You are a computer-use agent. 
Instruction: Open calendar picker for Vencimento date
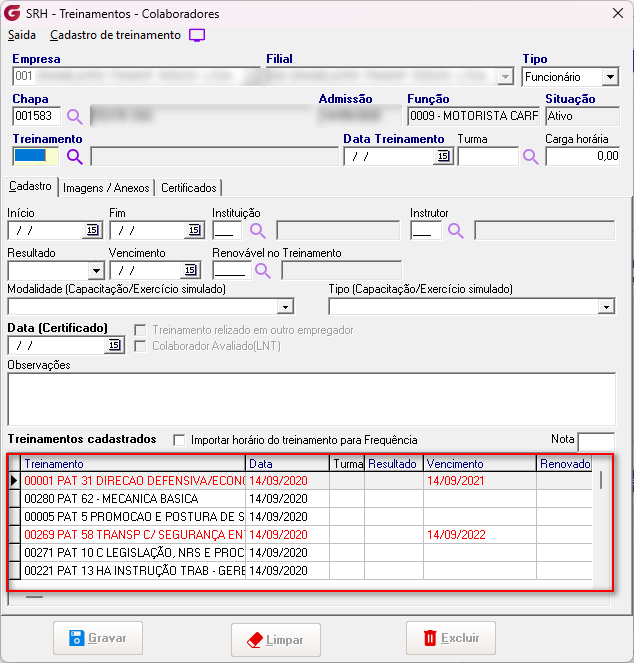[x=190, y=270]
